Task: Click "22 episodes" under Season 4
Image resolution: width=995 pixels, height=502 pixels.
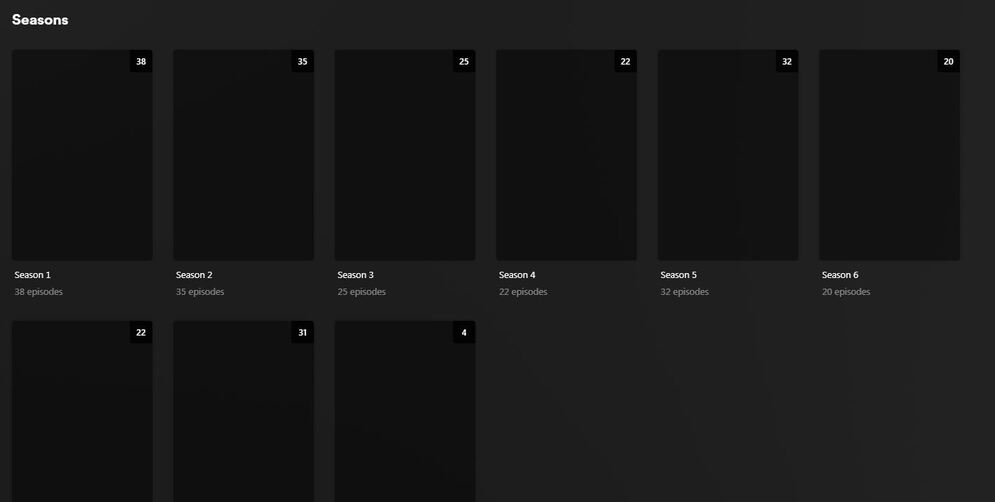Action: click(x=523, y=292)
